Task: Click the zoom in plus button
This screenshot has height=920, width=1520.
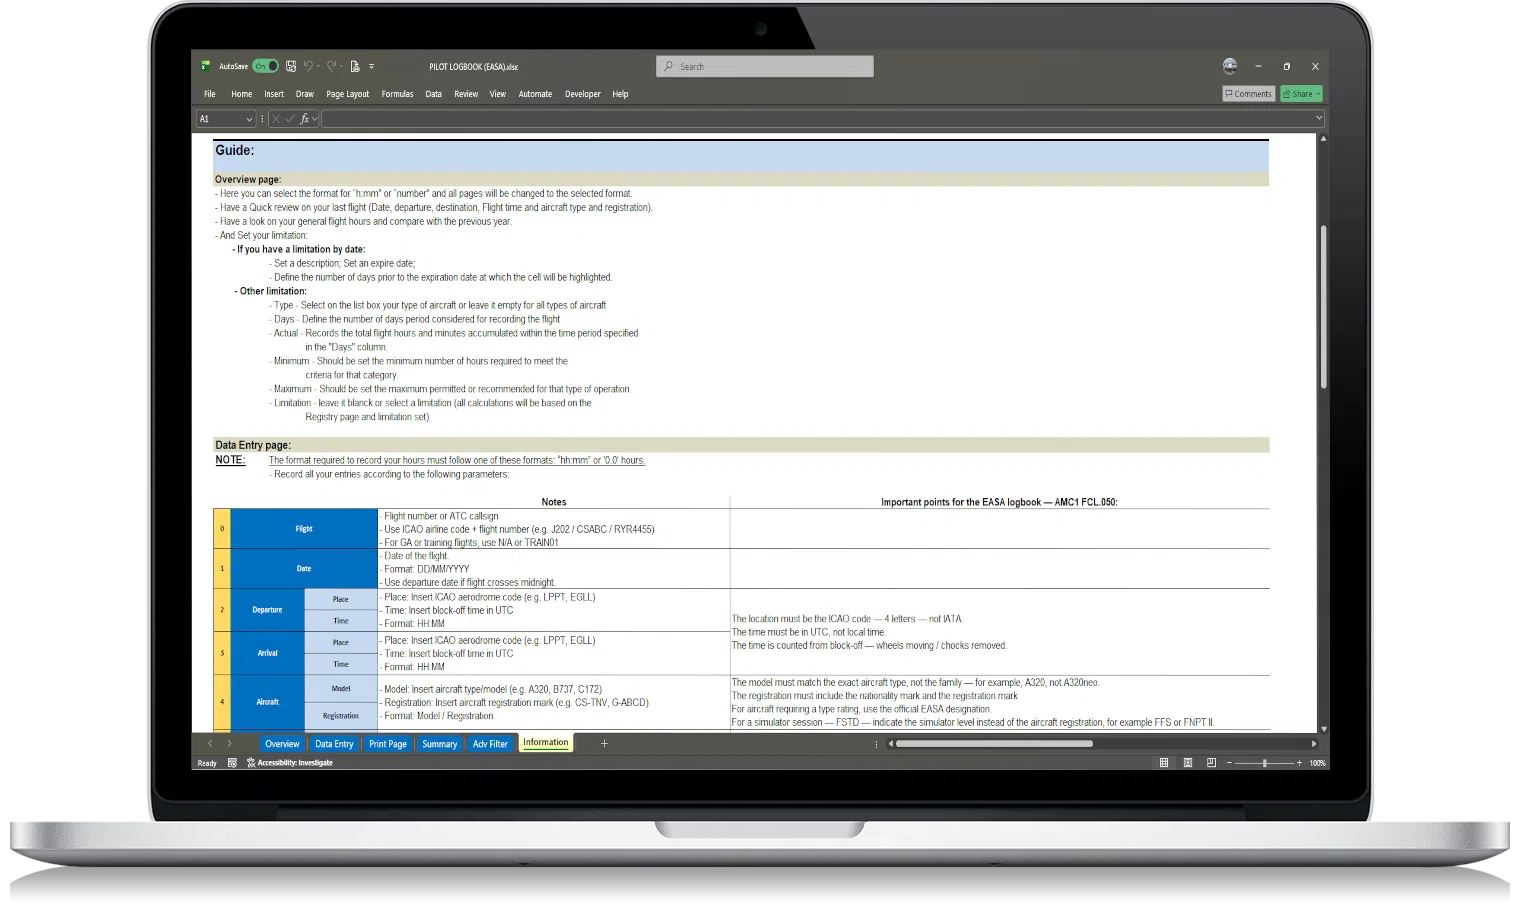Action: [x=1299, y=763]
